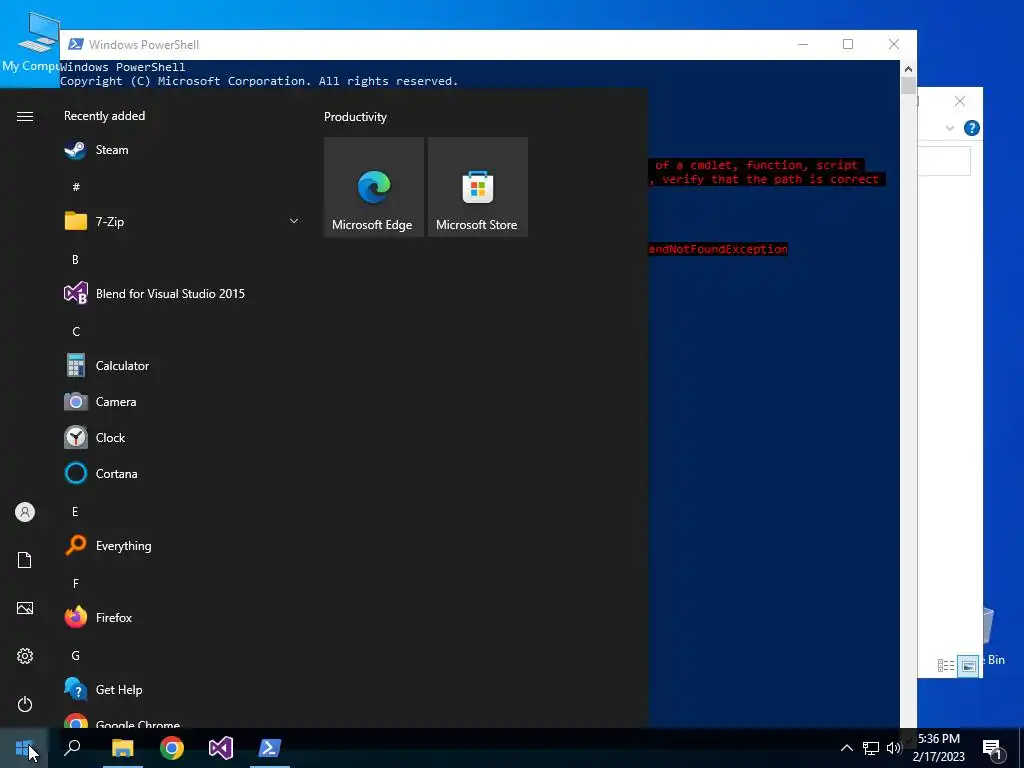1024x768 pixels.
Task: Switch to Chrome on the taskbar
Action: pos(172,748)
